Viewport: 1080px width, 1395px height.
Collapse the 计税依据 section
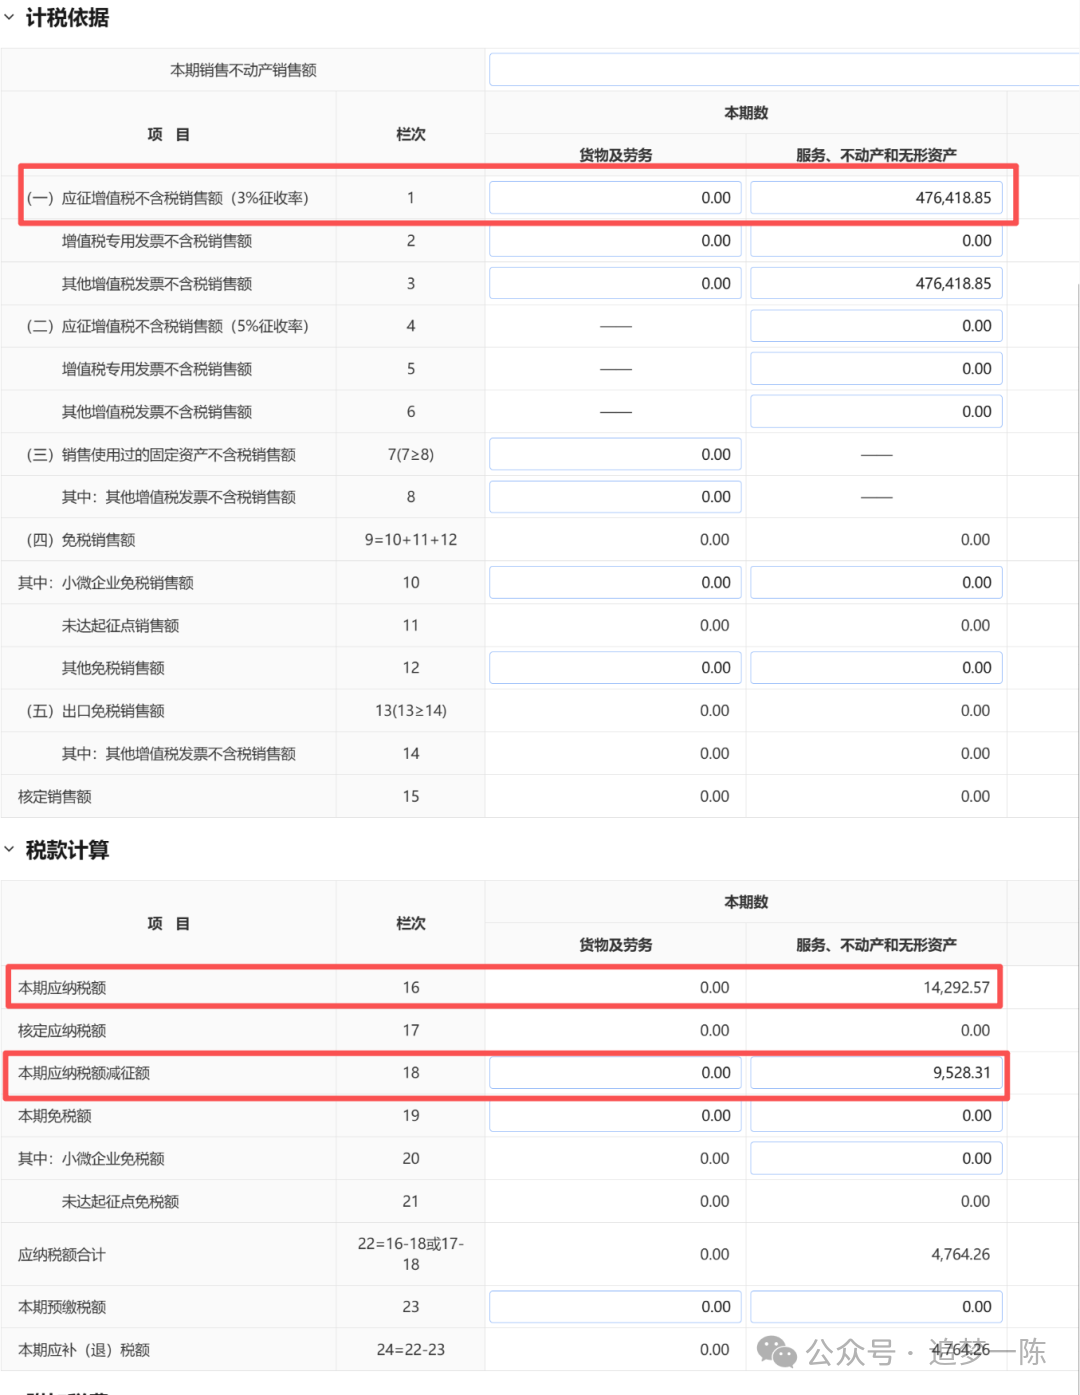(10, 17)
